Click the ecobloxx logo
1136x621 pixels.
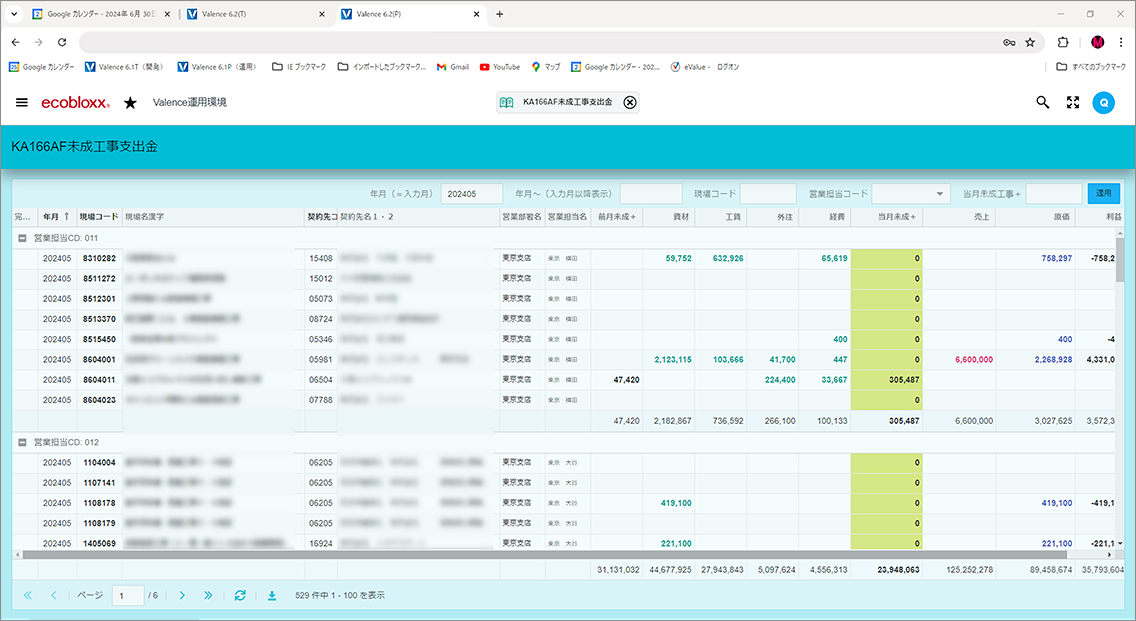[75, 103]
